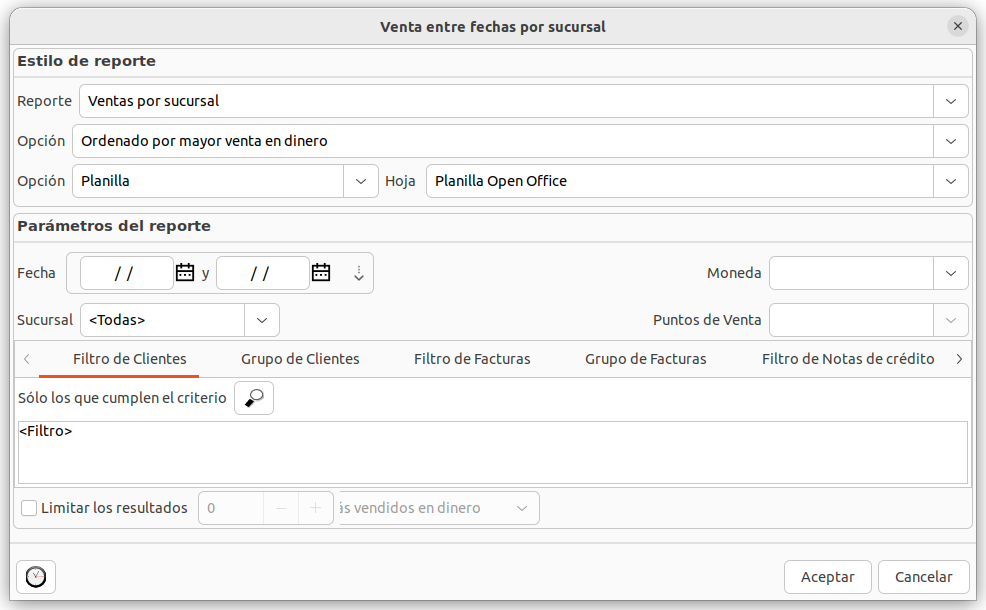
Task: Click the clock icon at bottom left
Action: [36, 577]
